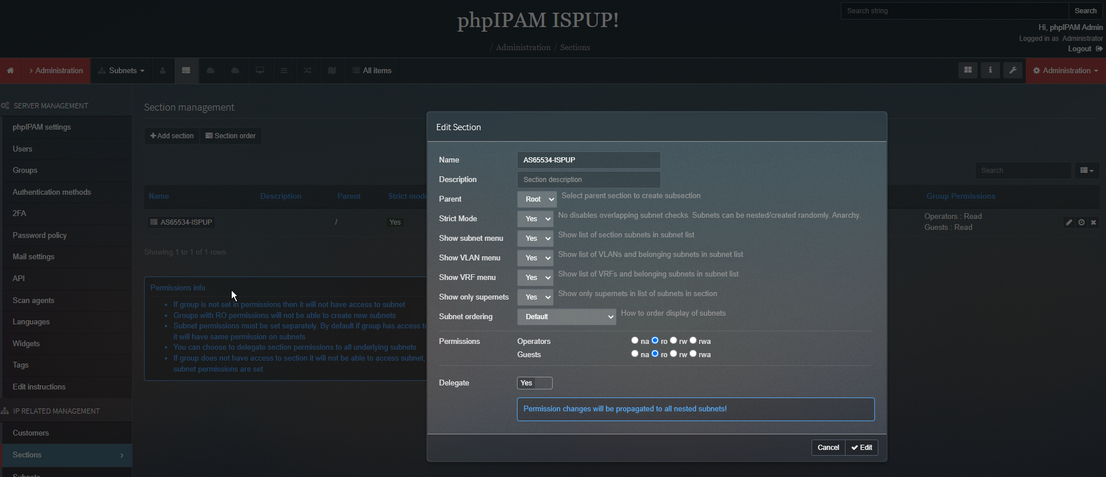Go to the home dashboard icon
1106x477 pixels.
point(10,71)
